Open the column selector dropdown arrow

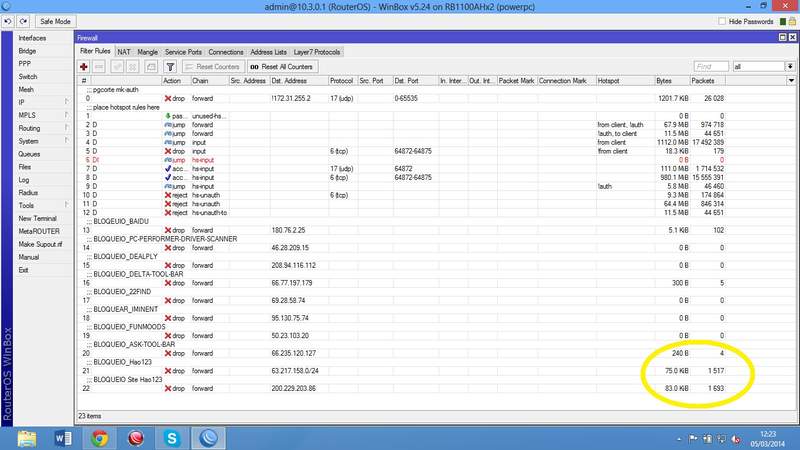coord(791,81)
